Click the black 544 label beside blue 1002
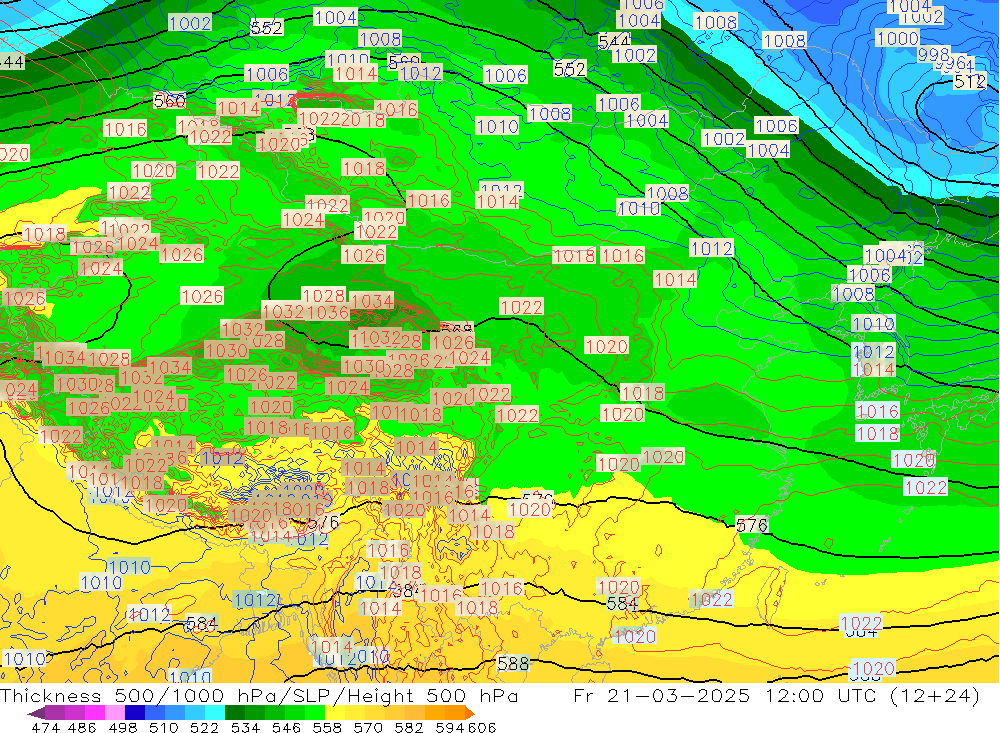This screenshot has height=733, width=1000. [615, 41]
